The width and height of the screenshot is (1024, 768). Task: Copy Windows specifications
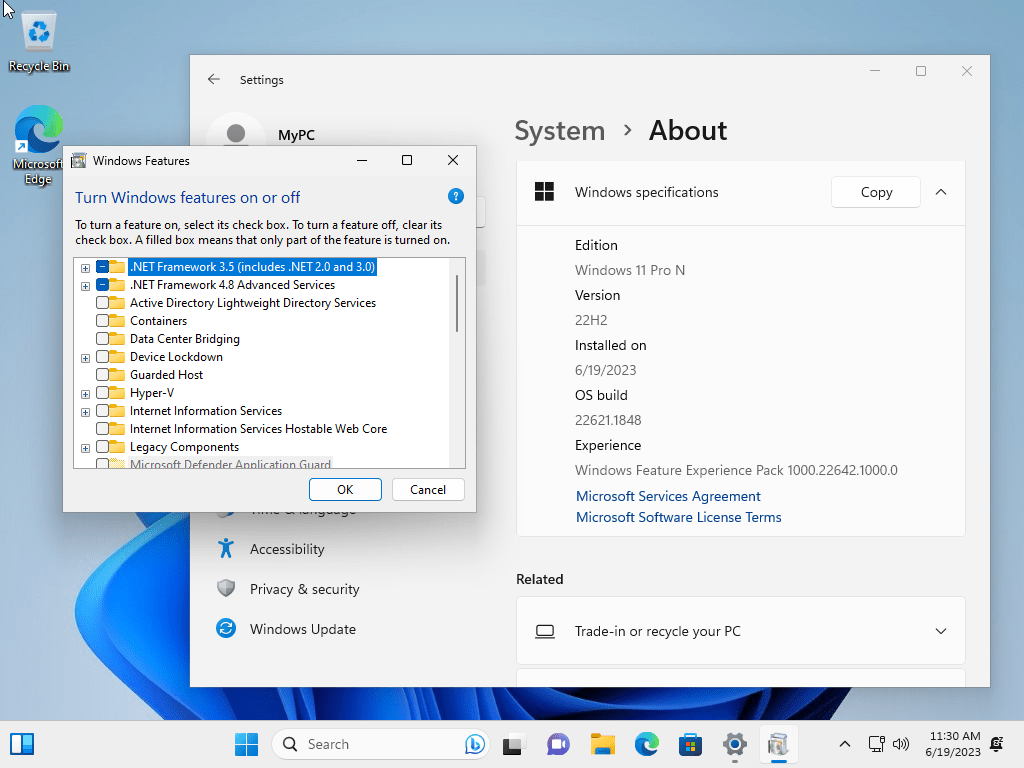[876, 192]
